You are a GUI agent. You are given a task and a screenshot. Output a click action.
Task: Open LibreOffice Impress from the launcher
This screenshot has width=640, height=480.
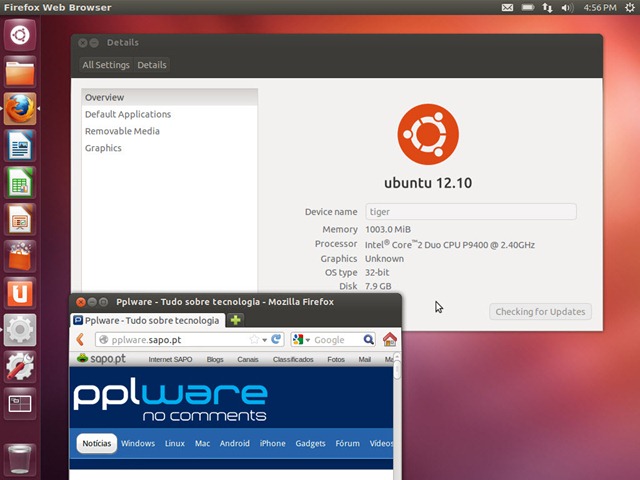[20, 219]
